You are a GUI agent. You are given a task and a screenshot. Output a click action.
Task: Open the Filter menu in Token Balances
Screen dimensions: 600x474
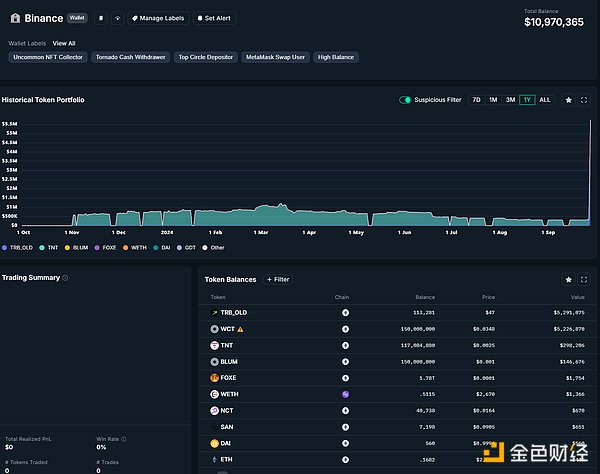278,280
